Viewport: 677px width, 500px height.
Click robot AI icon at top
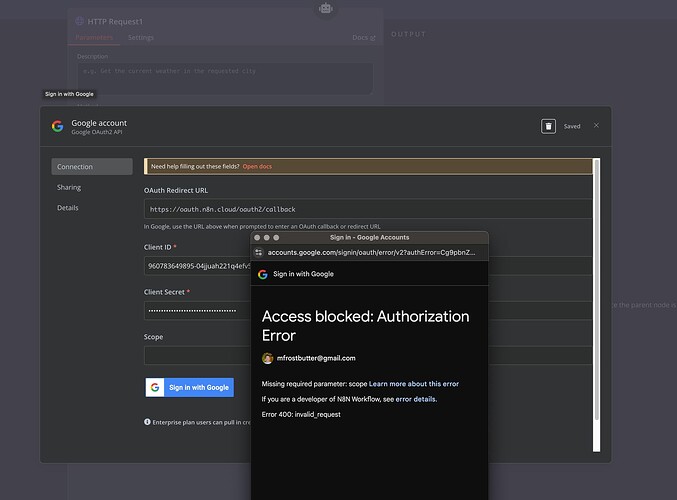[326, 8]
